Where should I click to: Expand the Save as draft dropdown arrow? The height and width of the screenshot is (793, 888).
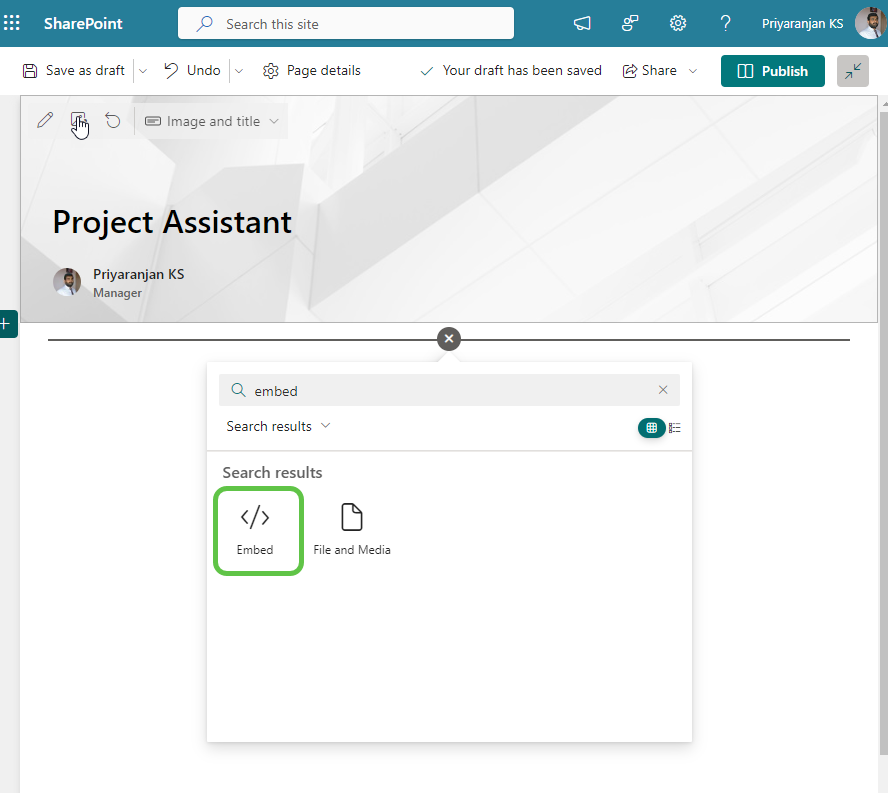tap(142, 70)
